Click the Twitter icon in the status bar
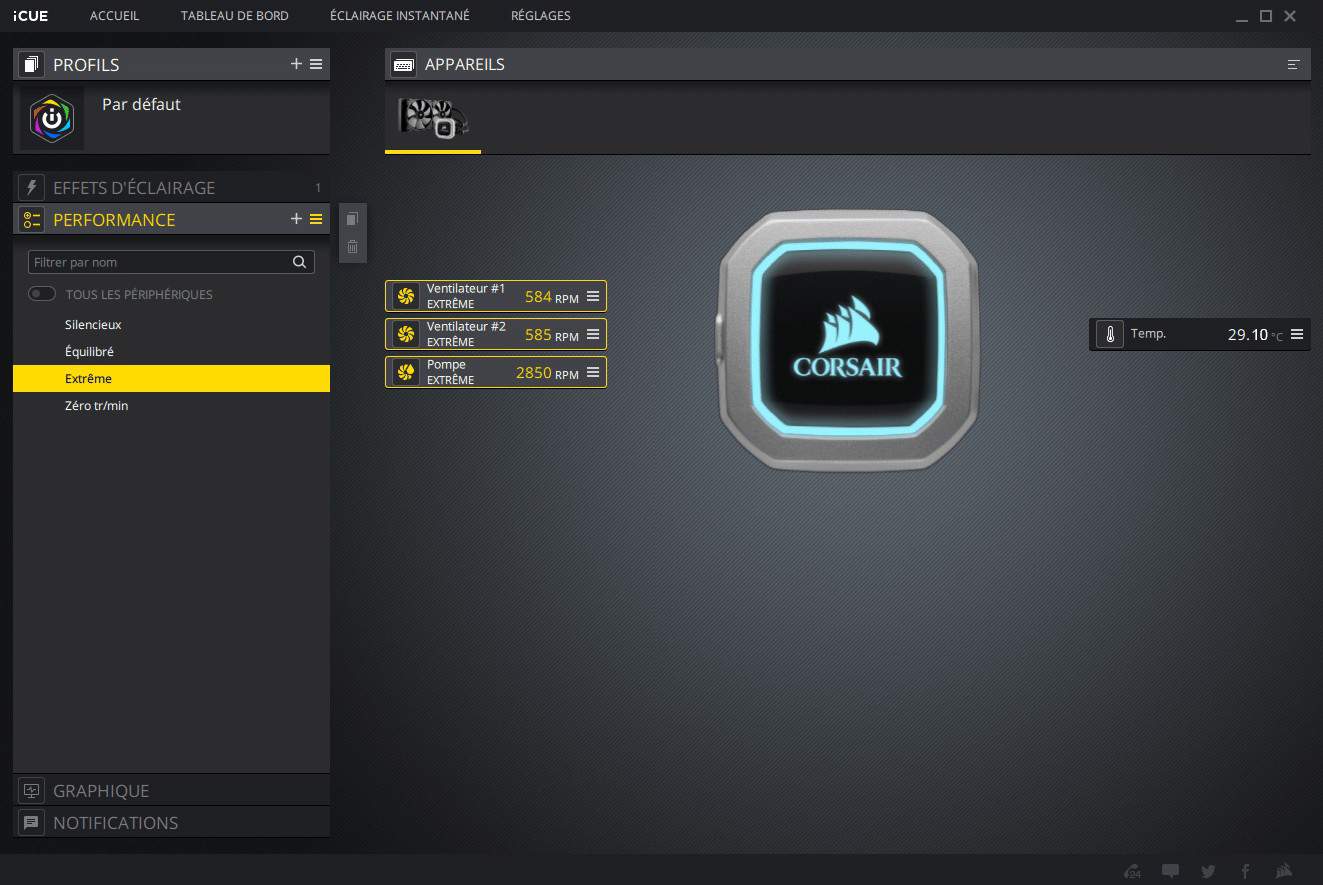 [1208, 871]
